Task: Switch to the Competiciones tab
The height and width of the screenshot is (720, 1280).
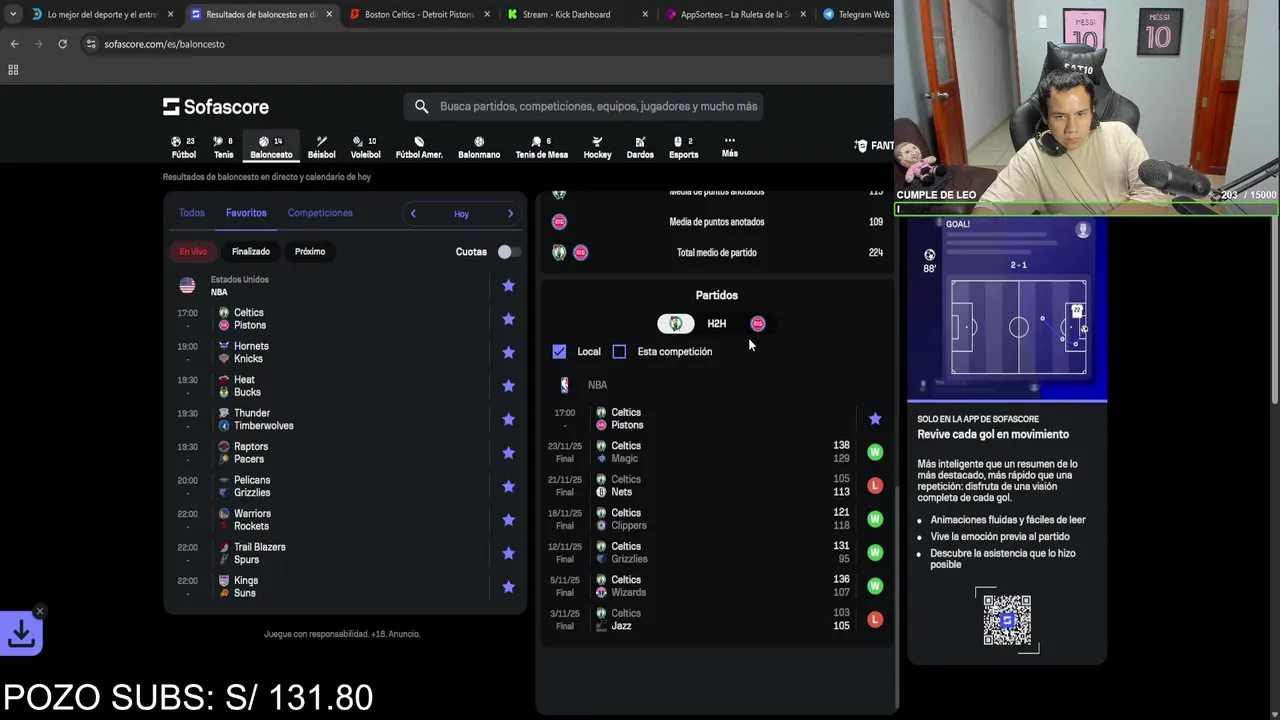Action: (x=320, y=213)
